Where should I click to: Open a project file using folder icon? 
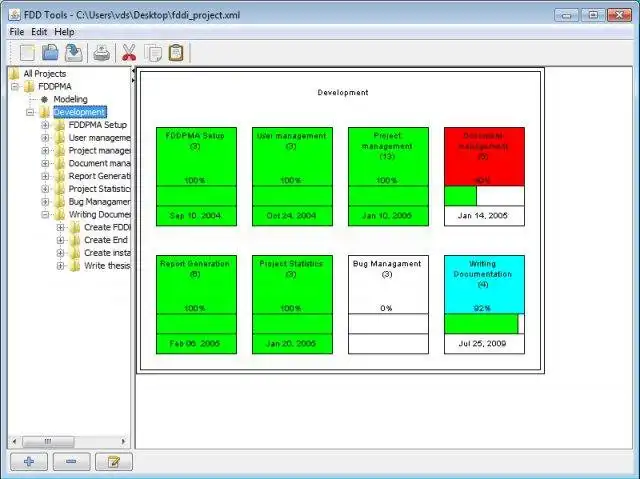pyautogui.click(x=50, y=53)
